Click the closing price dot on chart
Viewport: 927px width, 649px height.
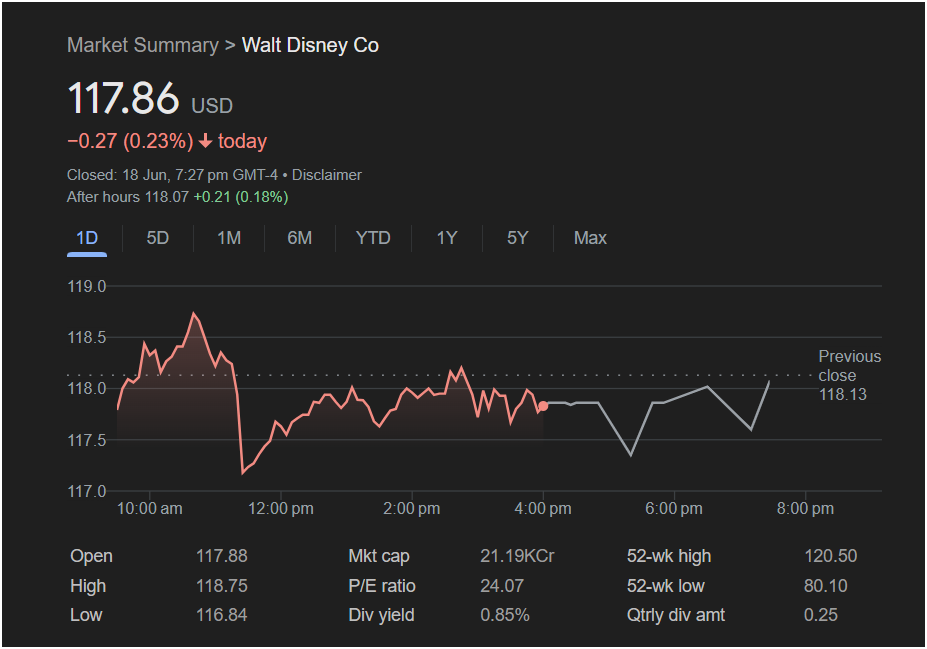pyautogui.click(x=543, y=406)
